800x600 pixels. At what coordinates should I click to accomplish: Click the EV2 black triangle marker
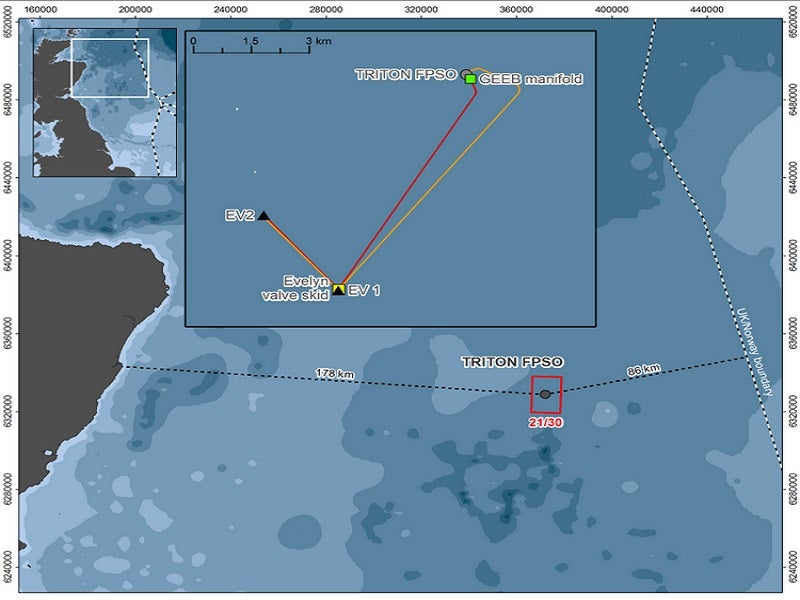coord(263,215)
